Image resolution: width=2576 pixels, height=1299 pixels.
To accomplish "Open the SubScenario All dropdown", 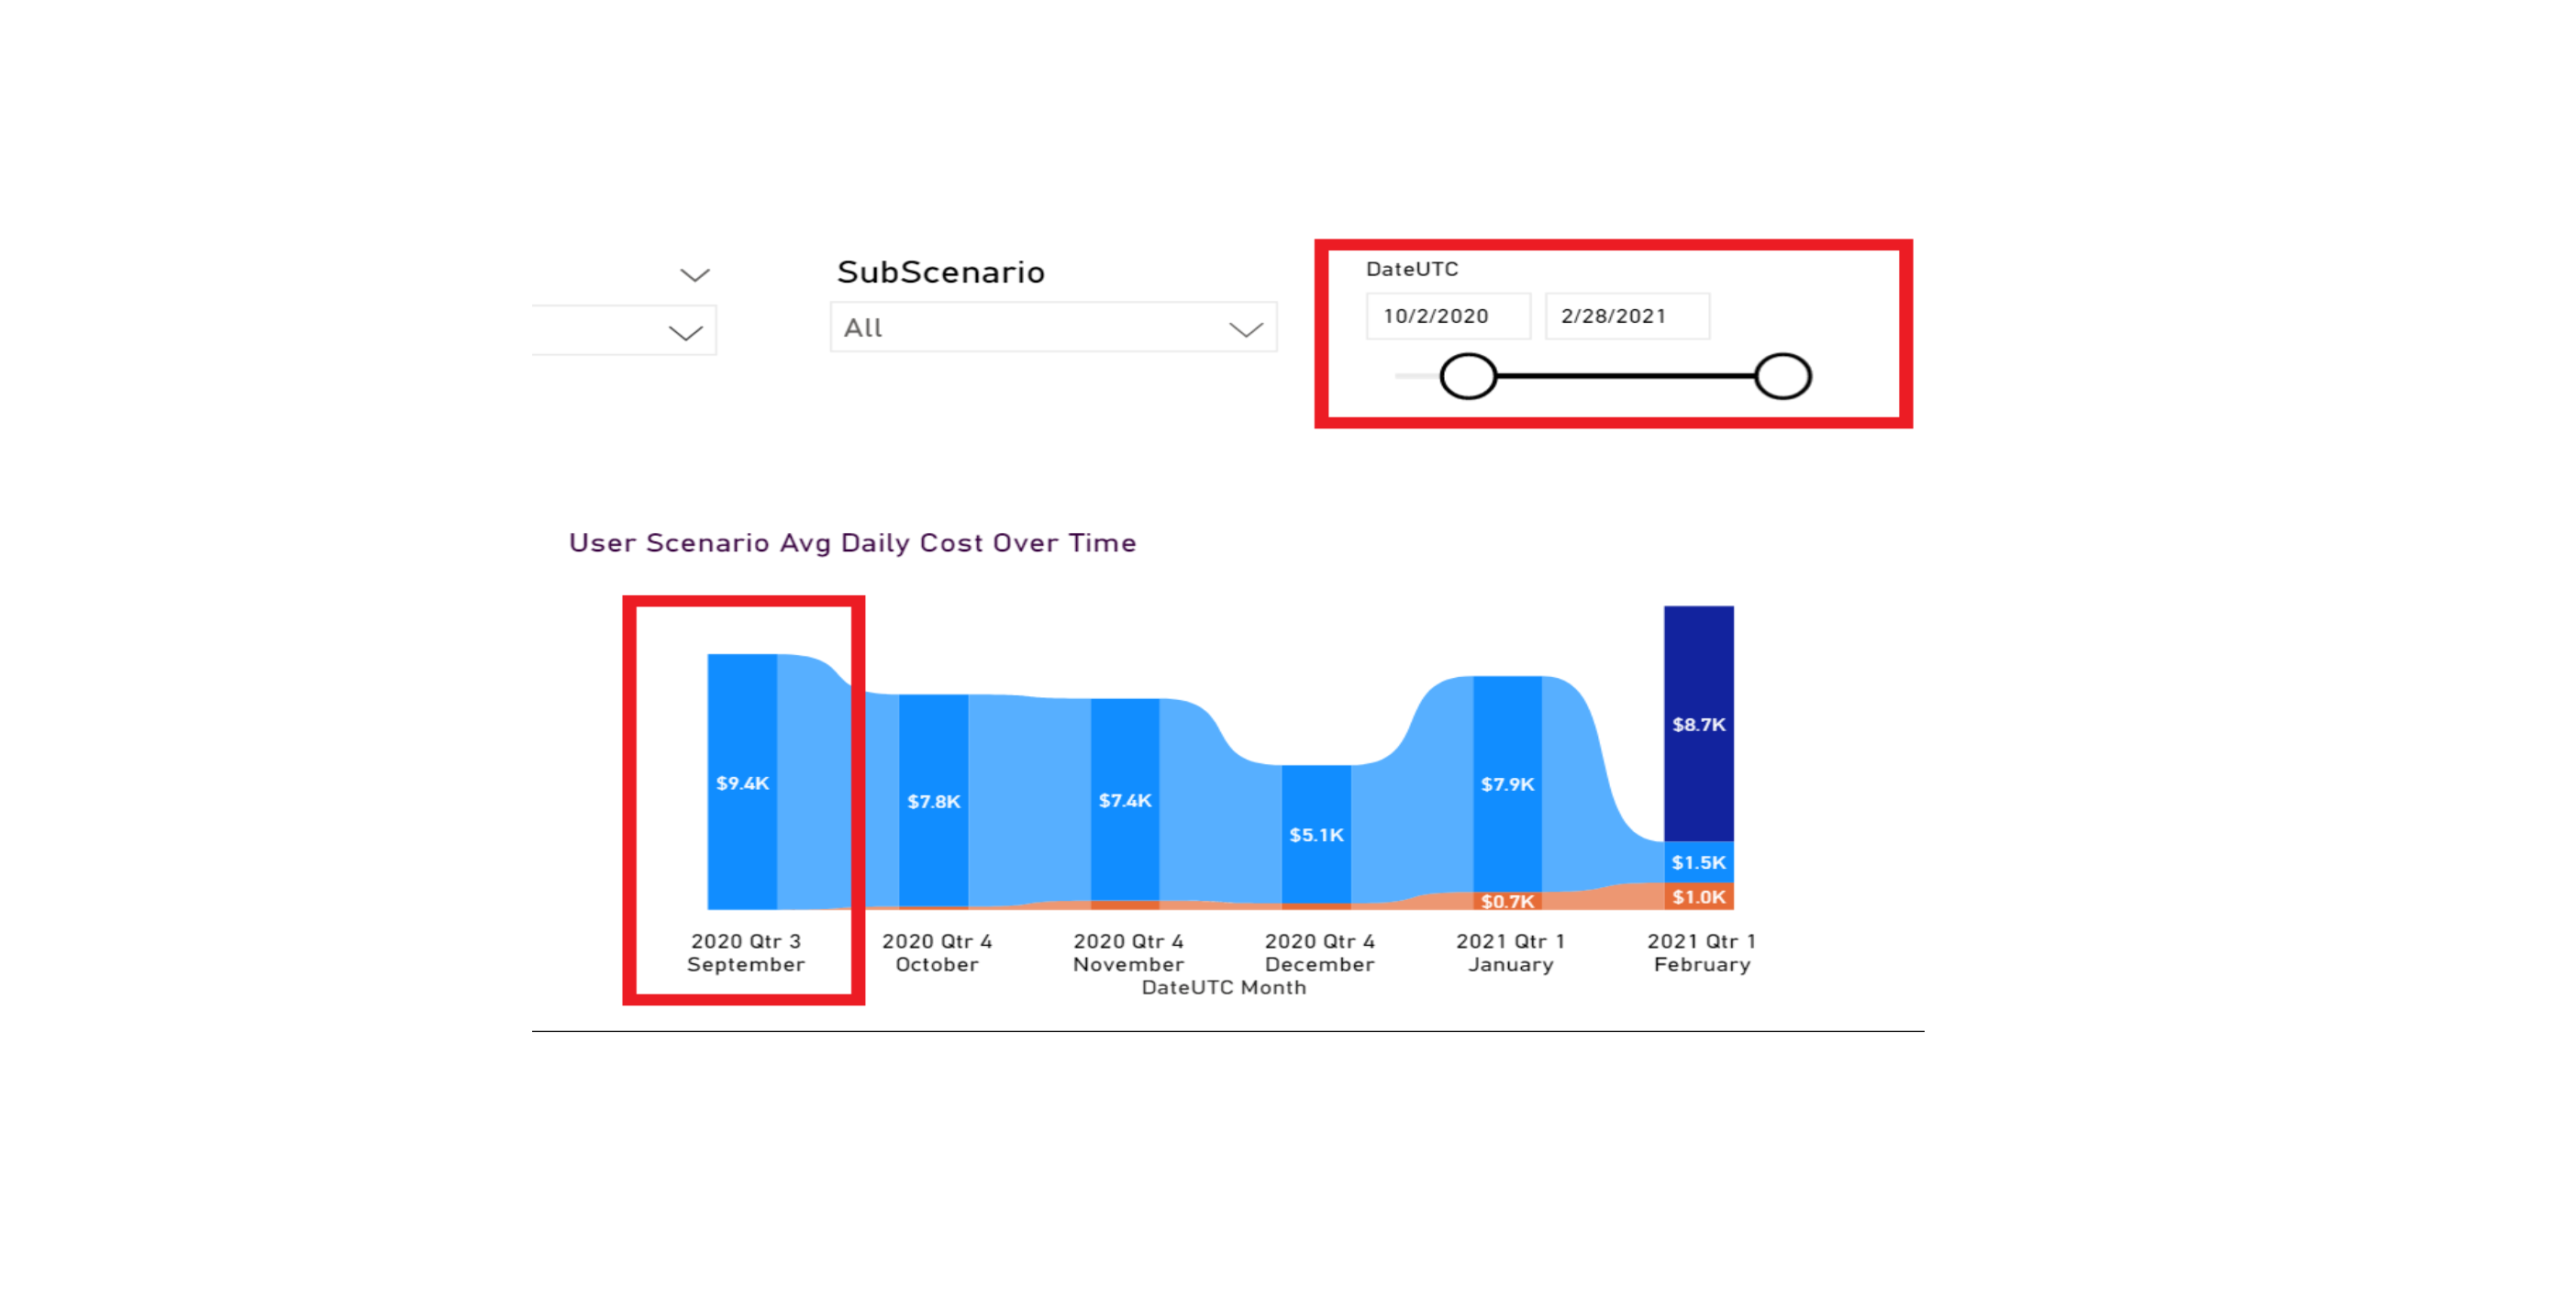I will coord(1053,328).
